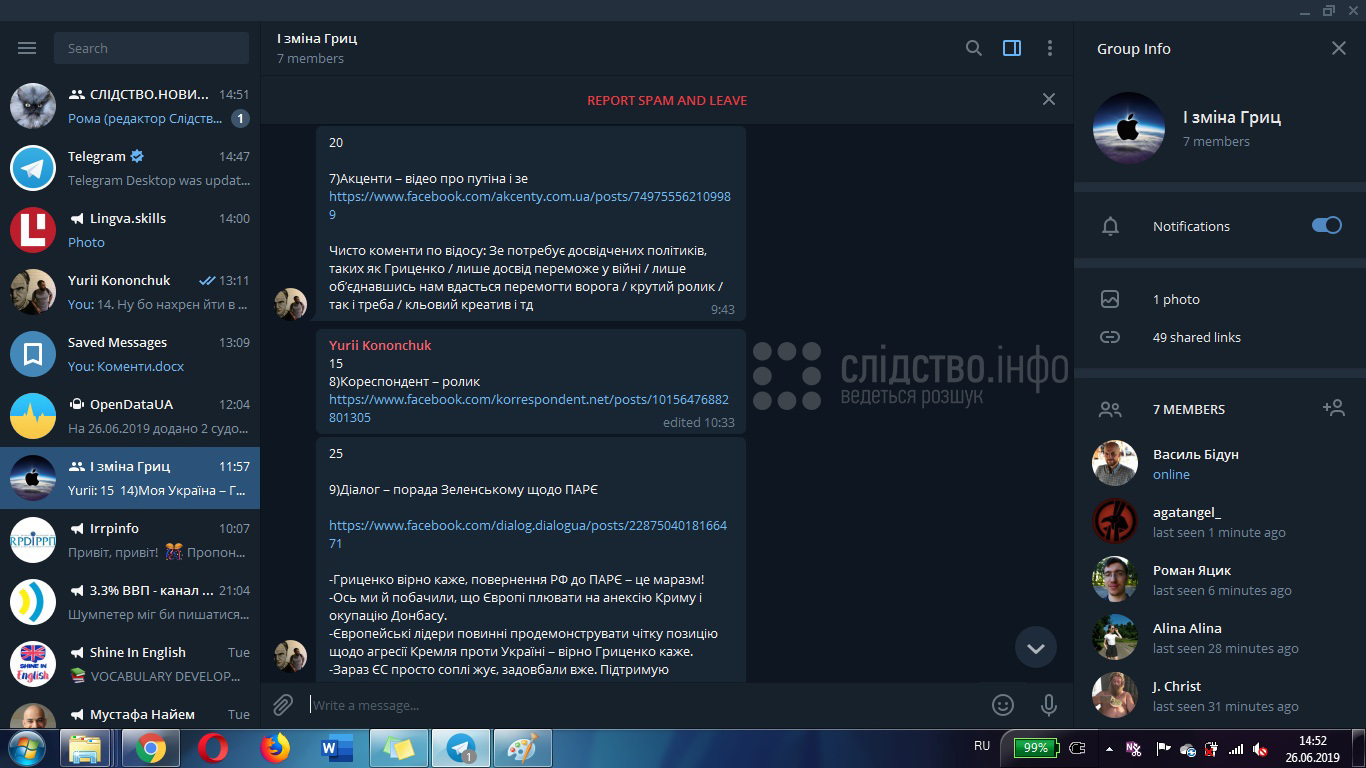
Task: Toggle the group info side panel icon
Action: pyautogui.click(x=1012, y=48)
